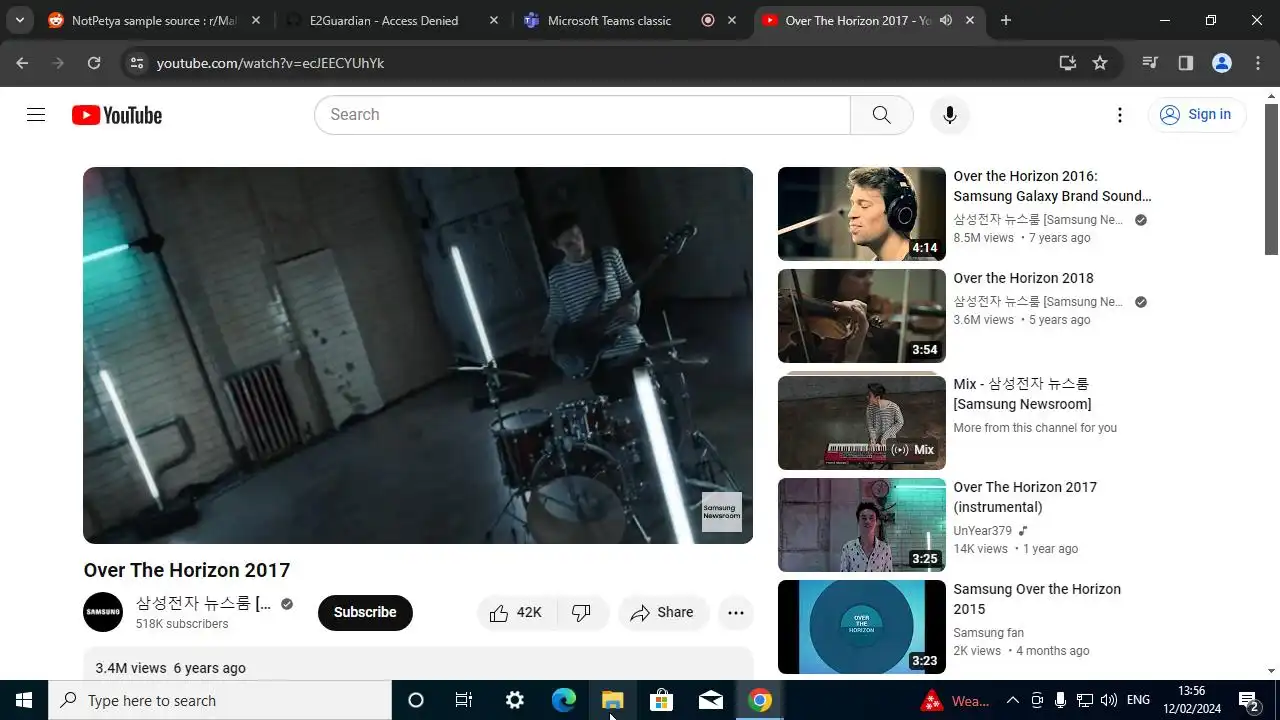Click the browser address bar URL
The height and width of the screenshot is (720, 1280).
click(x=270, y=63)
